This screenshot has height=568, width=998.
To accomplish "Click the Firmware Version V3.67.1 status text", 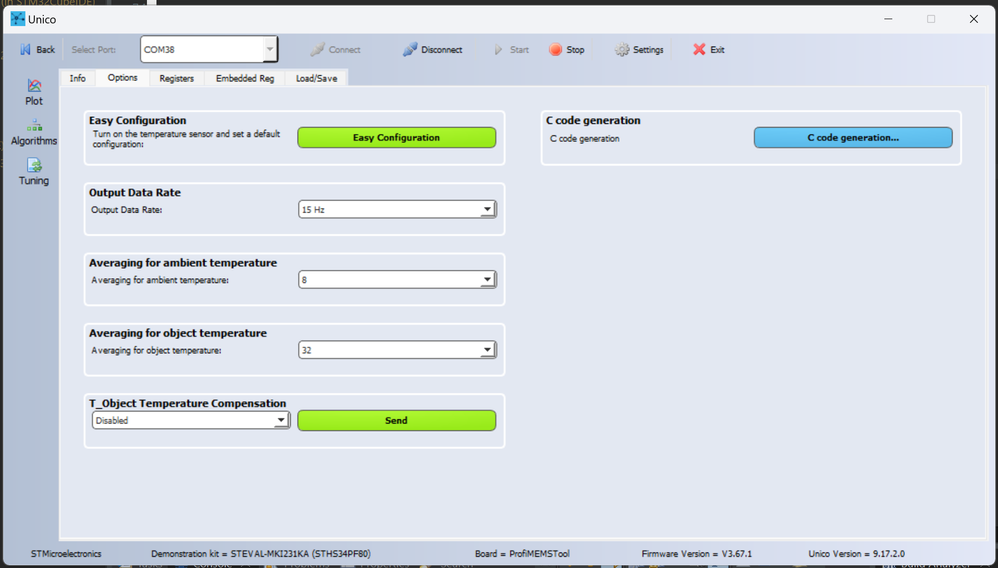I will [696, 554].
